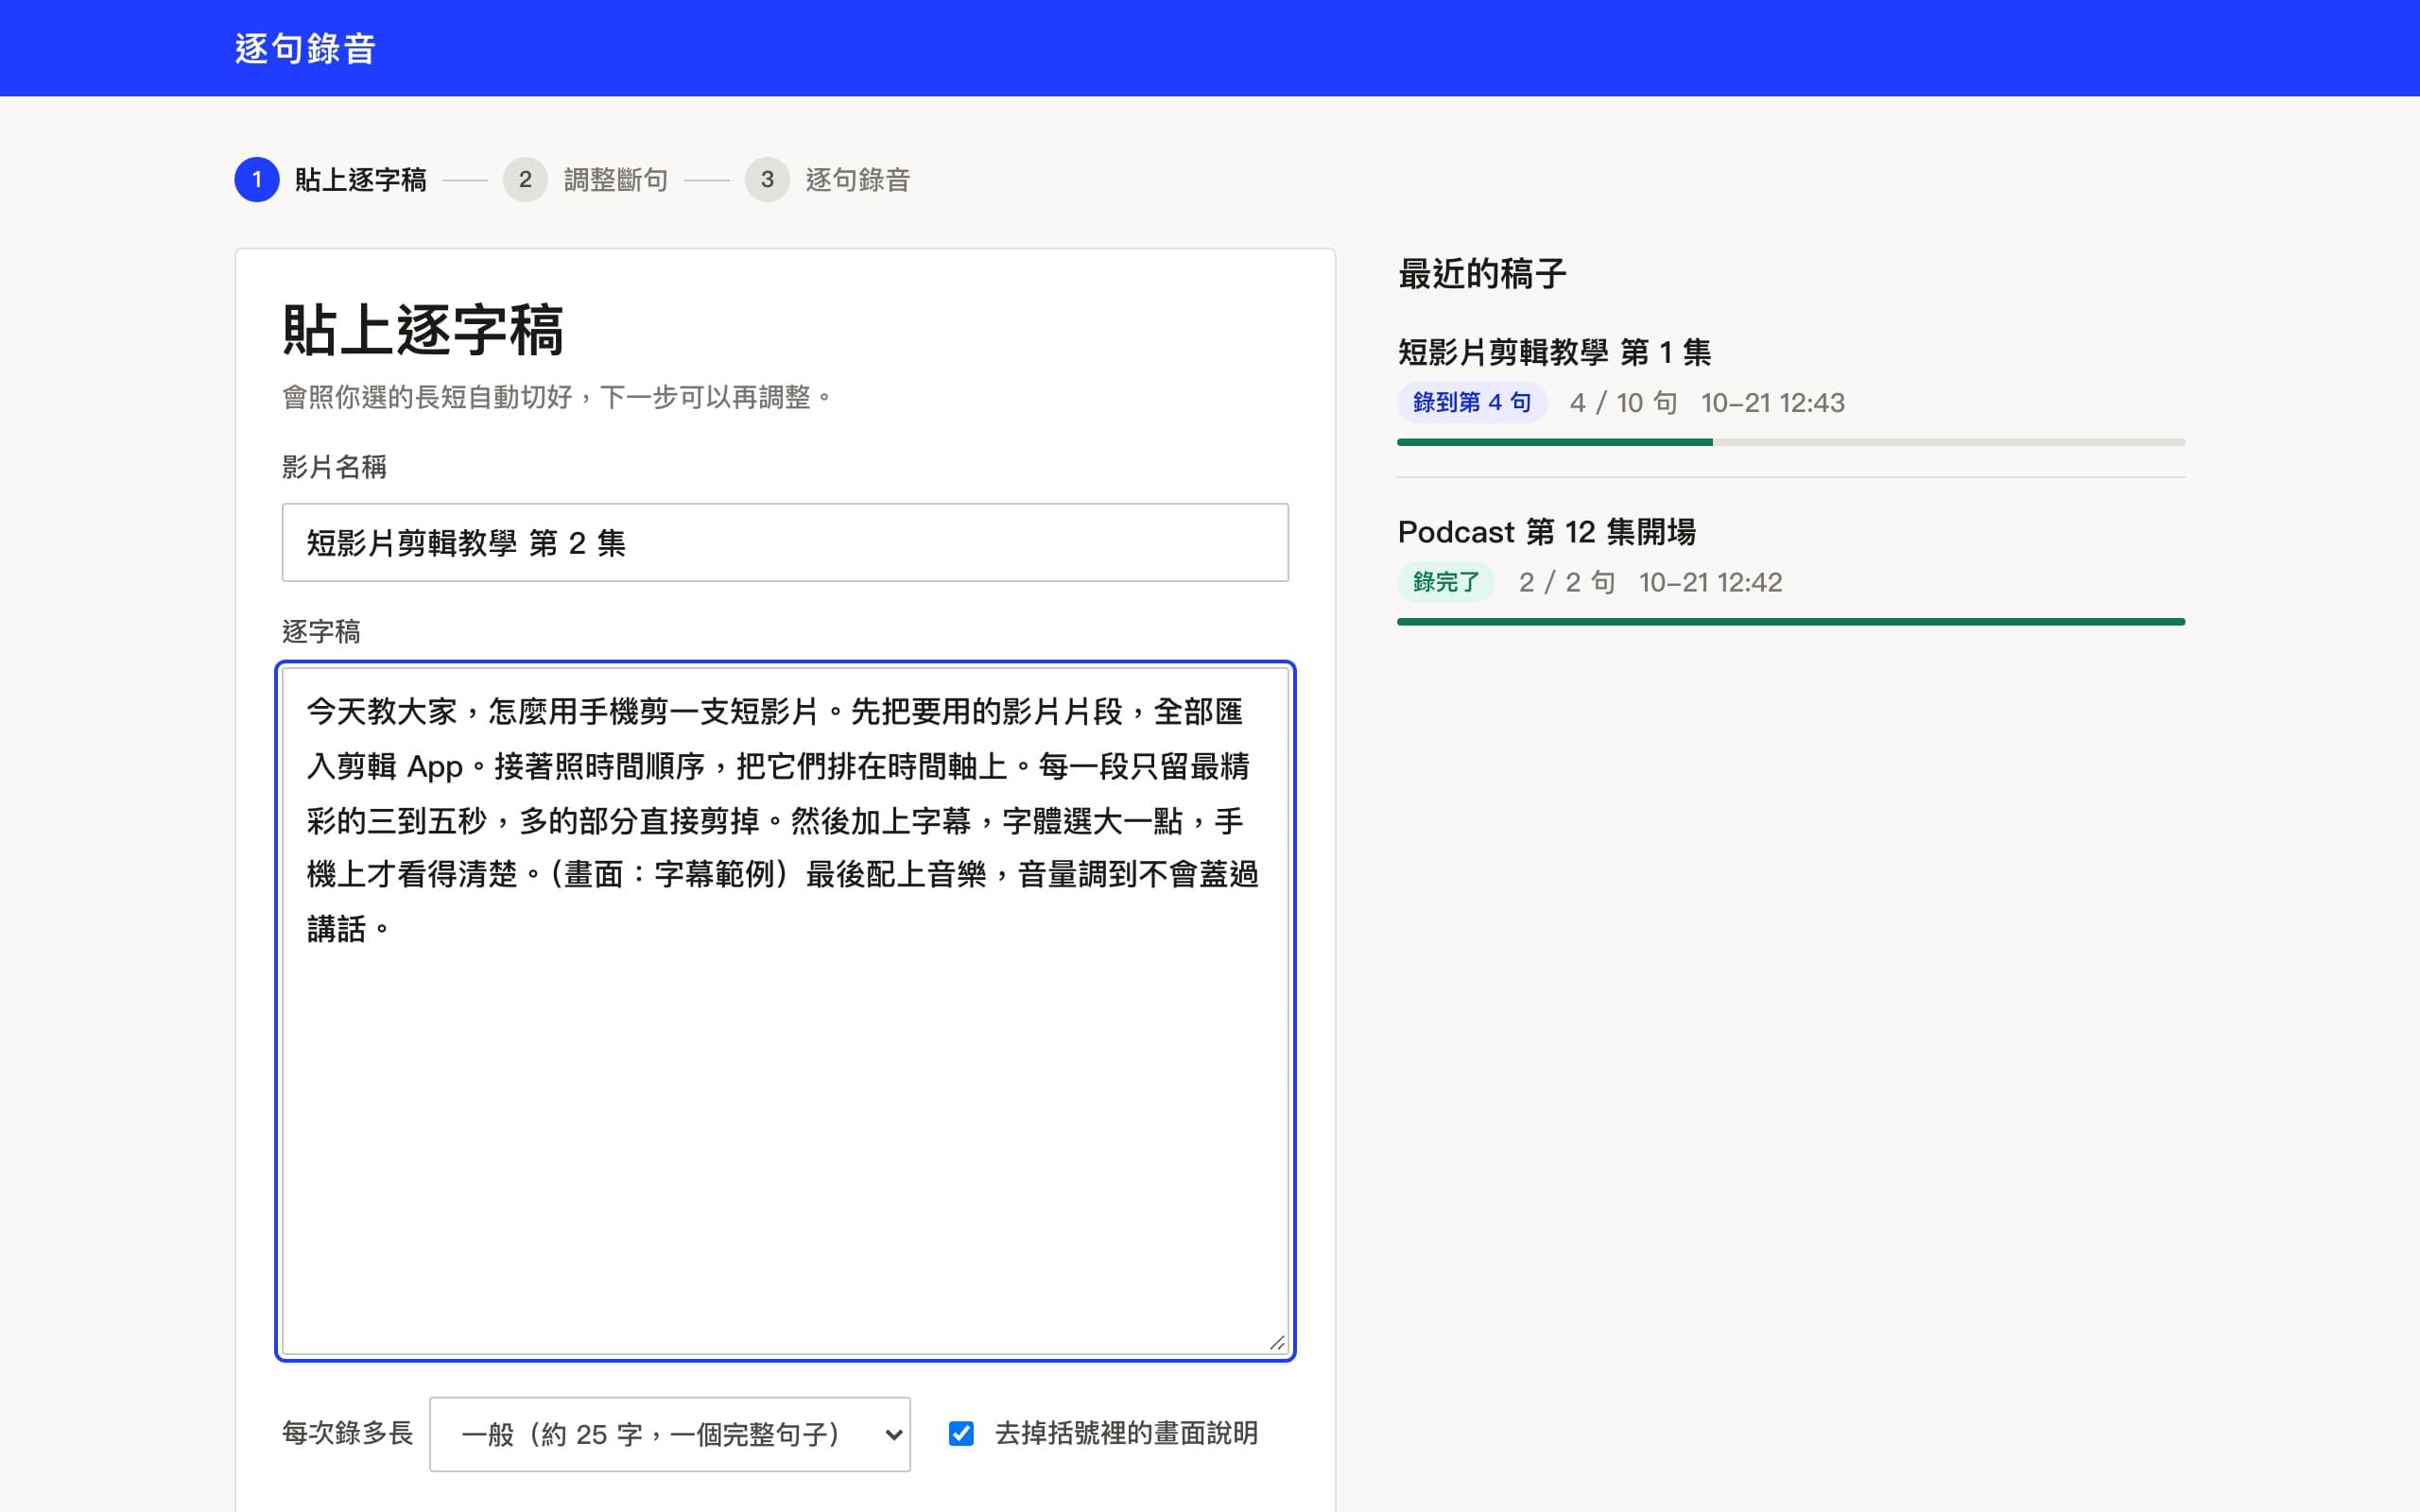The image size is (2420, 1512).
Task: Open the 每次錄多長 length dropdown
Action: pos(670,1434)
